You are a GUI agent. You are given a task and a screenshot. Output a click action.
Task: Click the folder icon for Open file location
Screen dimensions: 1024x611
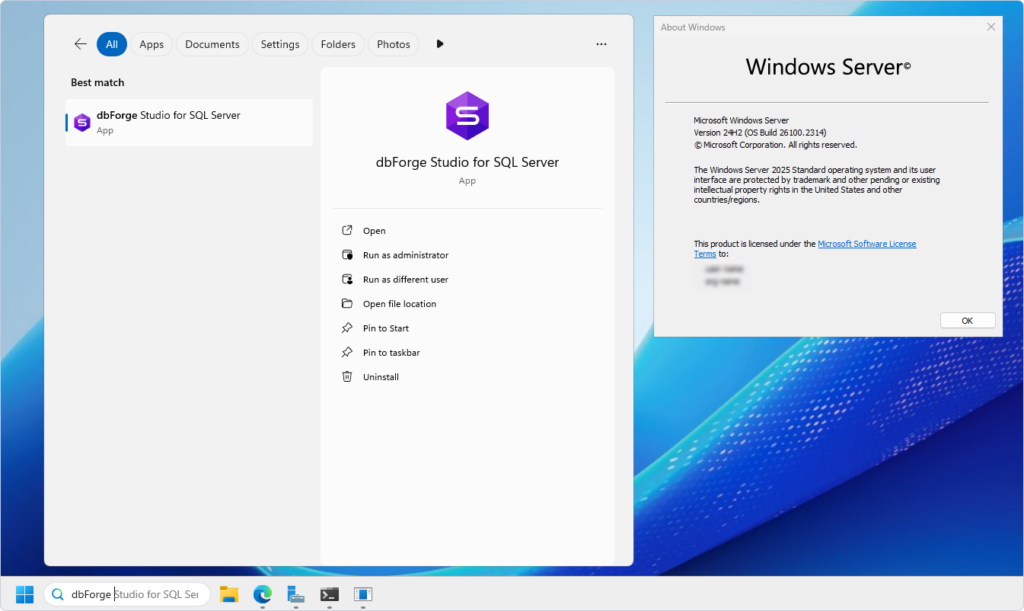point(347,304)
